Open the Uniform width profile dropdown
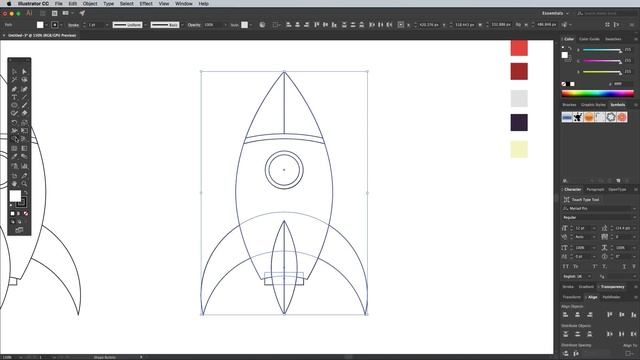Image resolution: width=640 pixels, height=360 pixels. [145, 25]
